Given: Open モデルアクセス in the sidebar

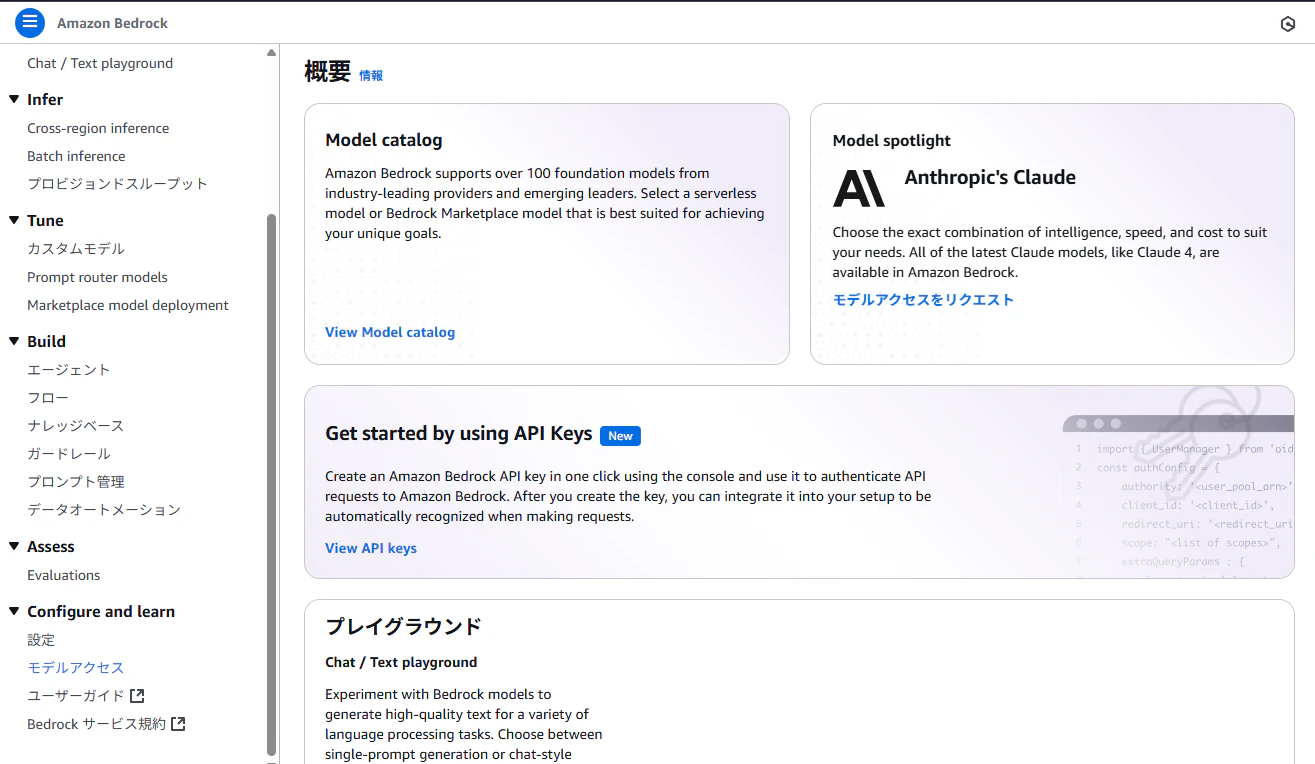Looking at the screenshot, I should 76,667.
